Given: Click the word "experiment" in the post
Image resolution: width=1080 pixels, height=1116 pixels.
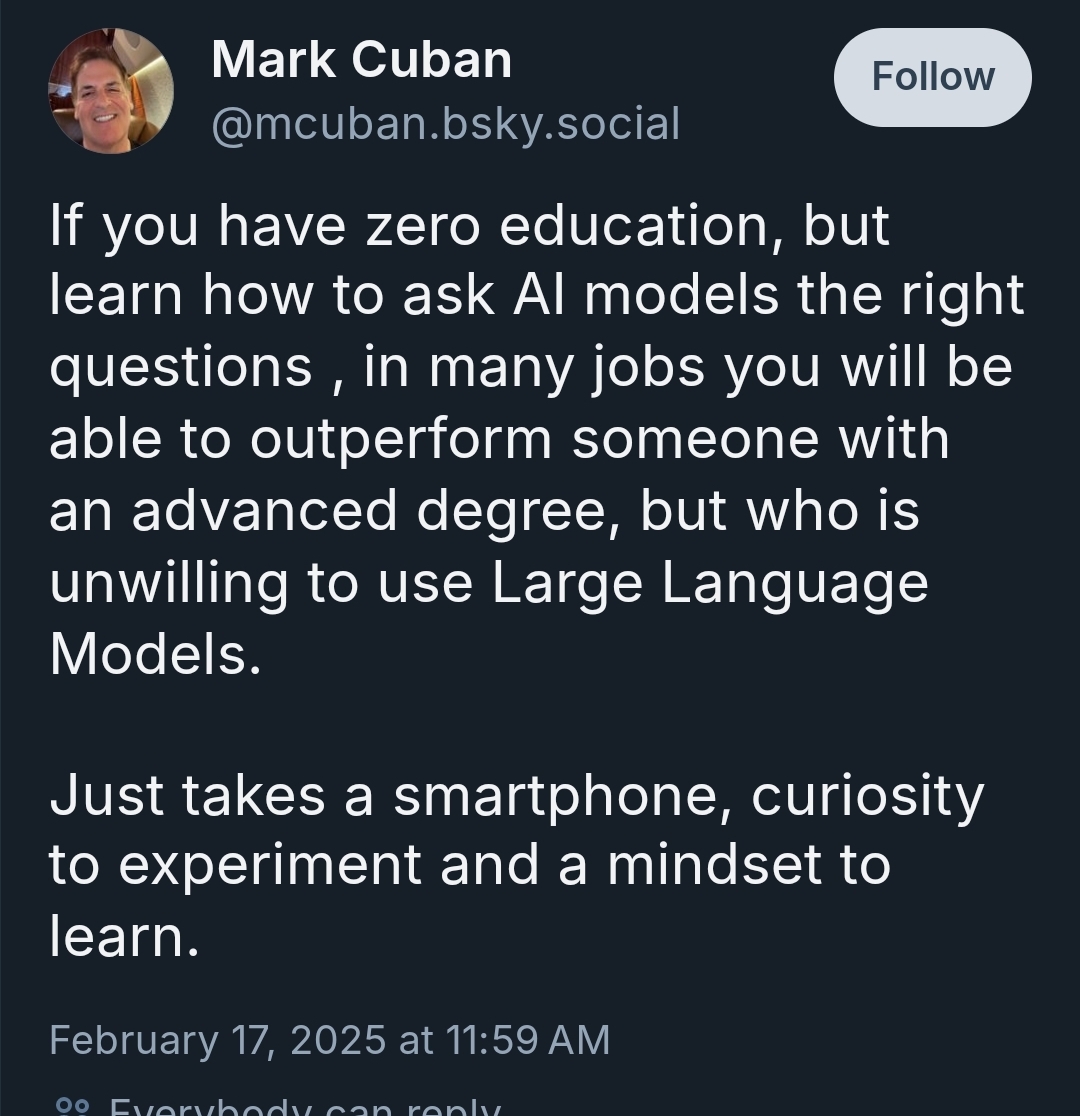Looking at the screenshot, I should pyautogui.click(x=269, y=866).
